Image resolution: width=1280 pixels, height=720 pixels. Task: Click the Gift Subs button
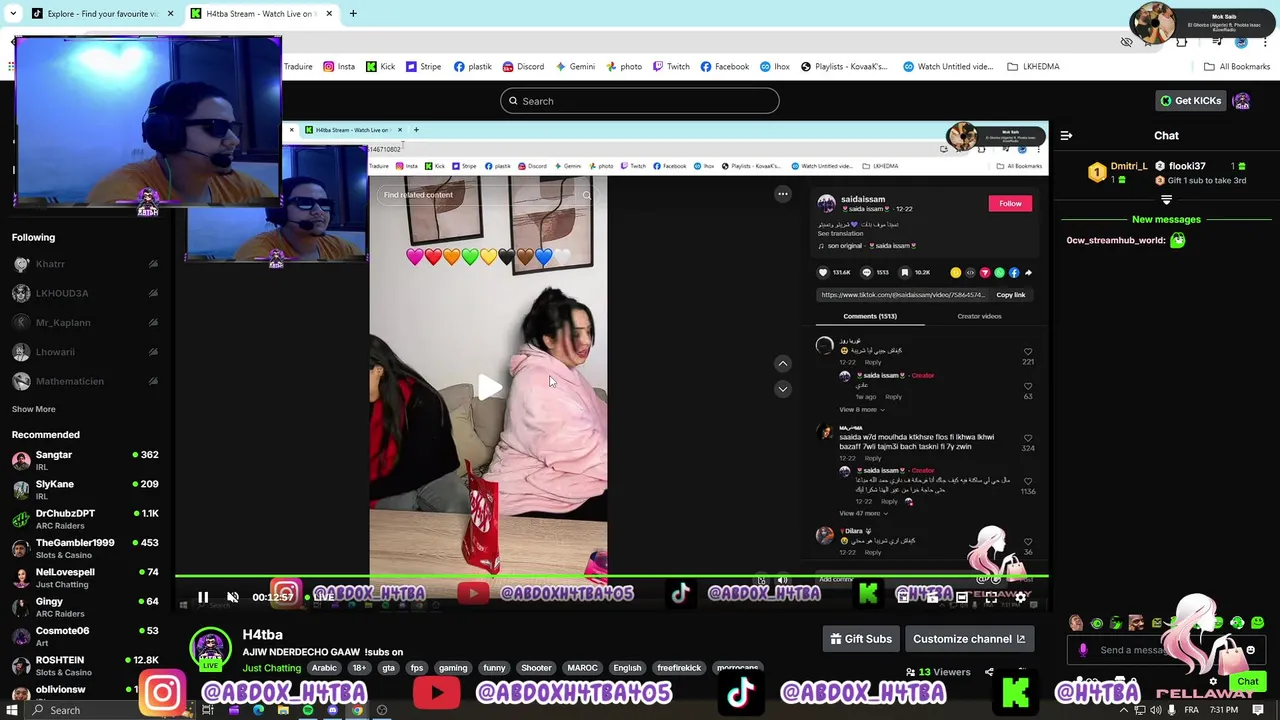(860, 639)
